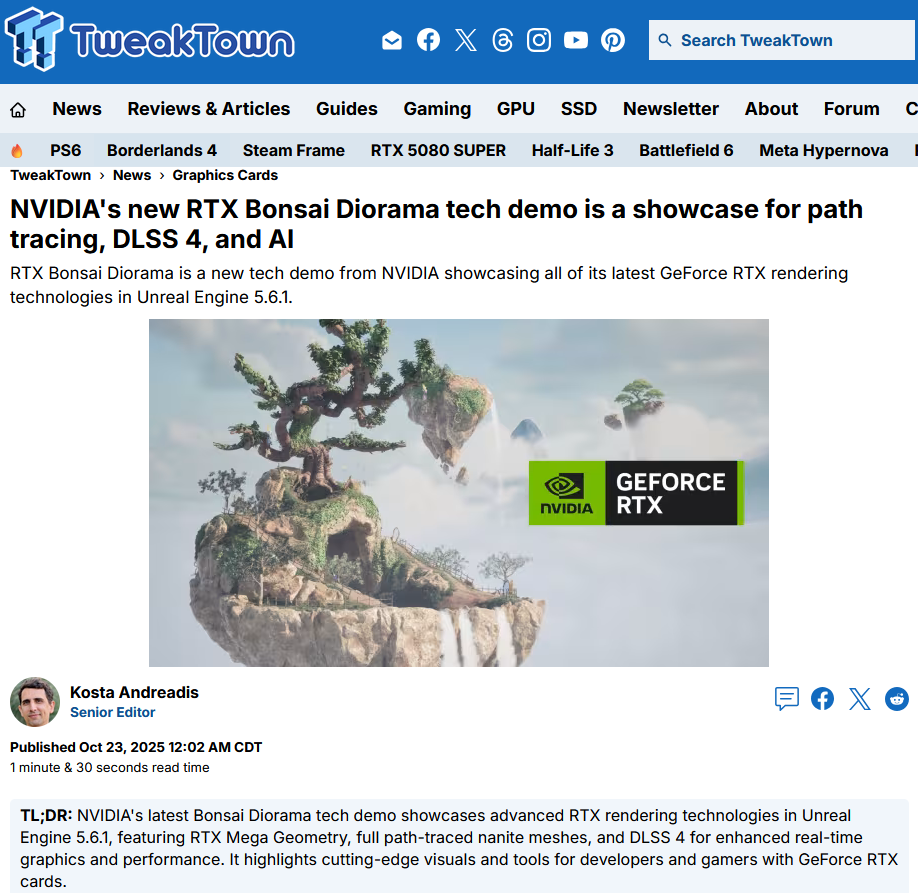
Task: Click the Senior Editor label
Action: (112, 712)
